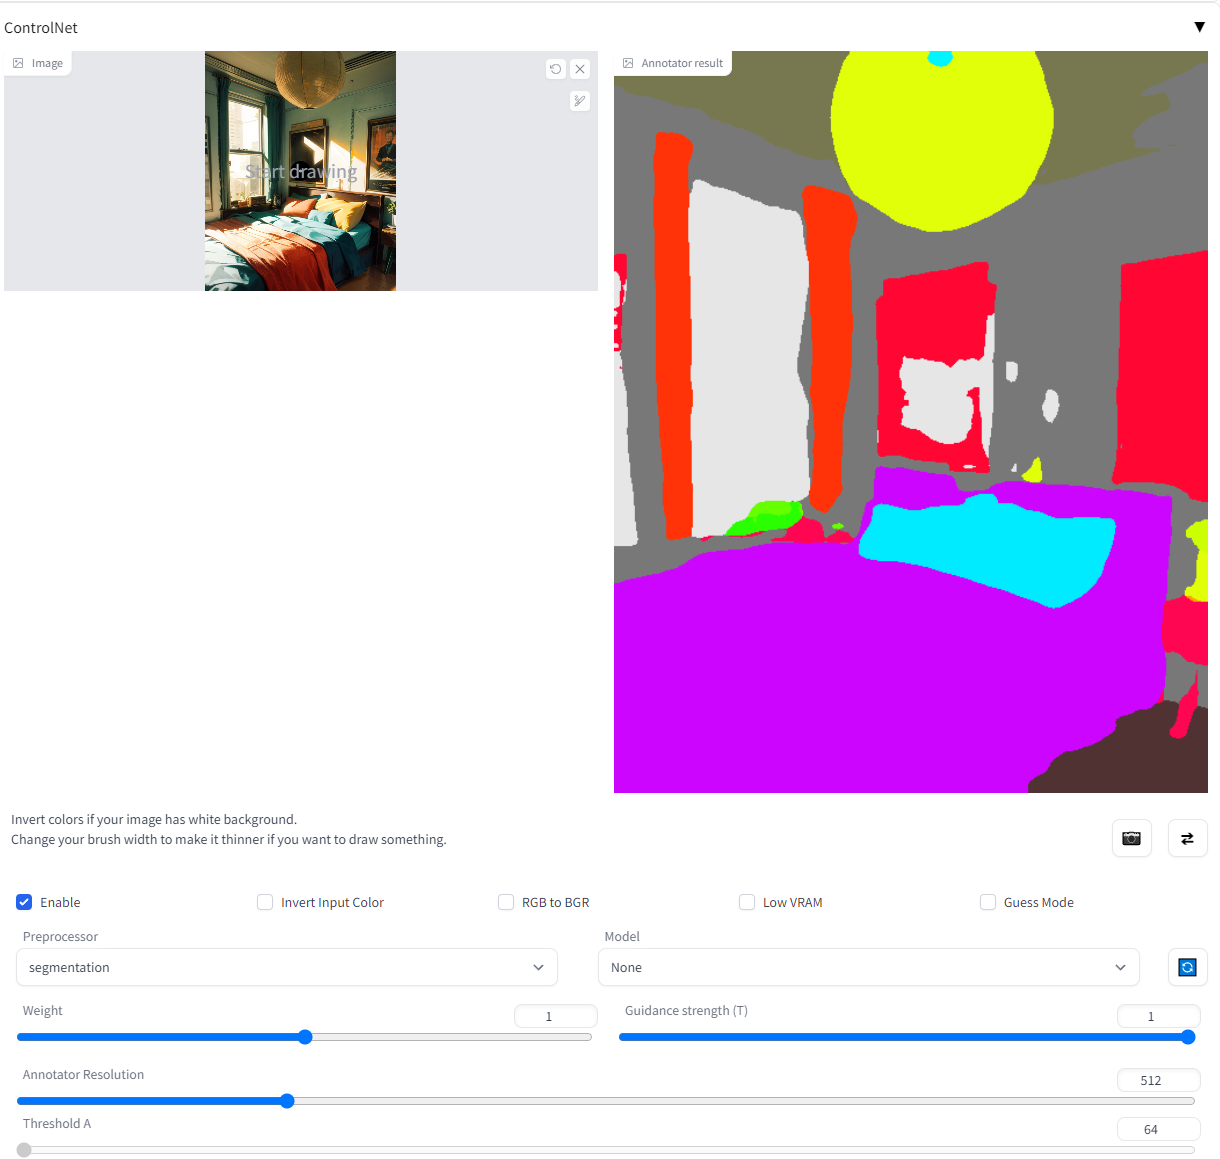Open the Preprocessor dropdown

[x=287, y=967]
